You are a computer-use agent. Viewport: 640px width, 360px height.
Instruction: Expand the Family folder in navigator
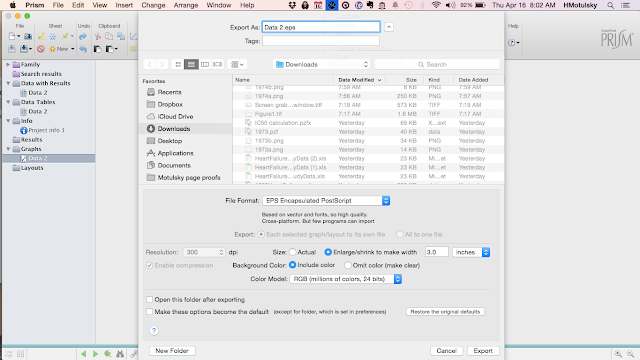point(8,64)
